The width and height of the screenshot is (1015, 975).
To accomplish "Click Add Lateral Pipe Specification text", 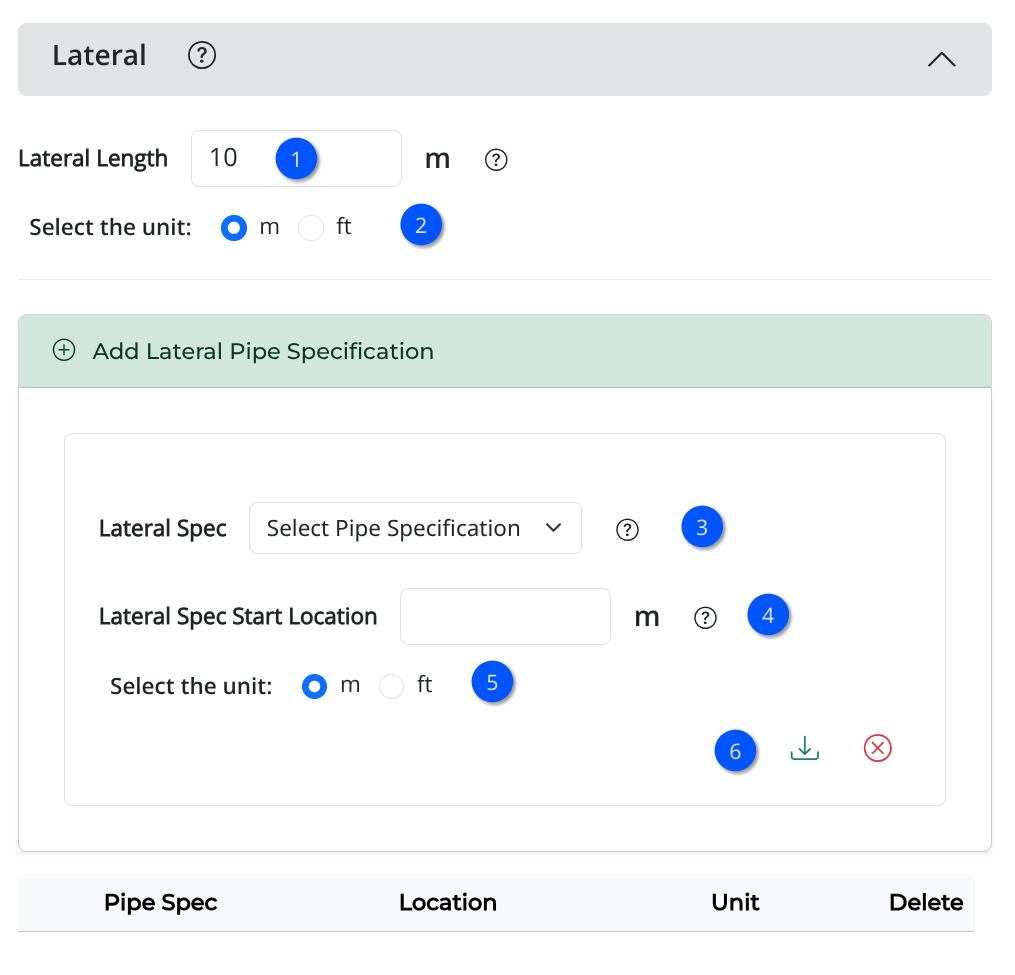I will click(263, 352).
